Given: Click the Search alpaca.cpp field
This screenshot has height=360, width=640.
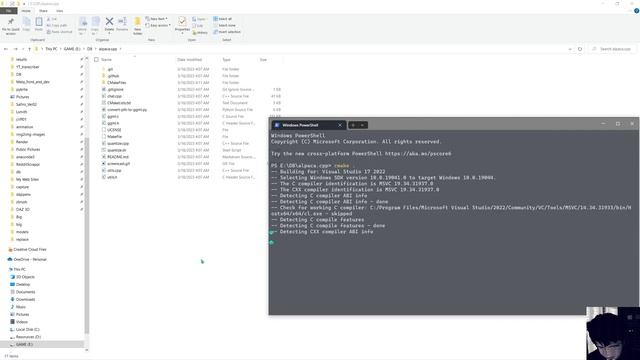Looking at the screenshot, I should pos(612,49).
